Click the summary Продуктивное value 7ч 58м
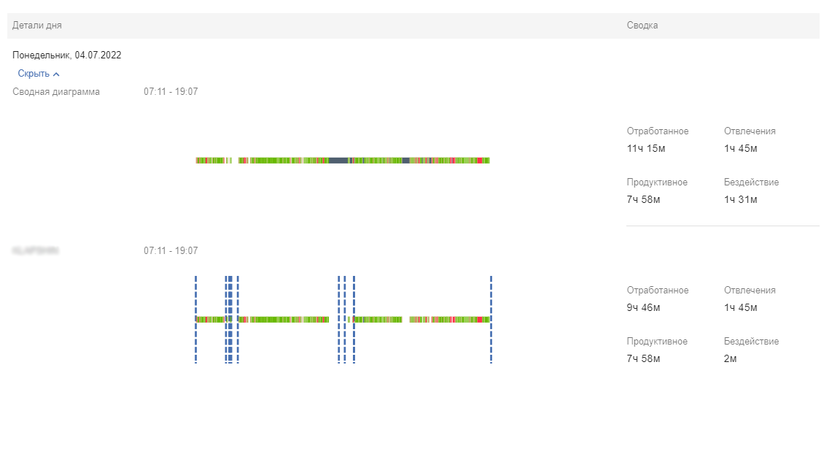The height and width of the screenshot is (473, 840). pyautogui.click(x=643, y=200)
